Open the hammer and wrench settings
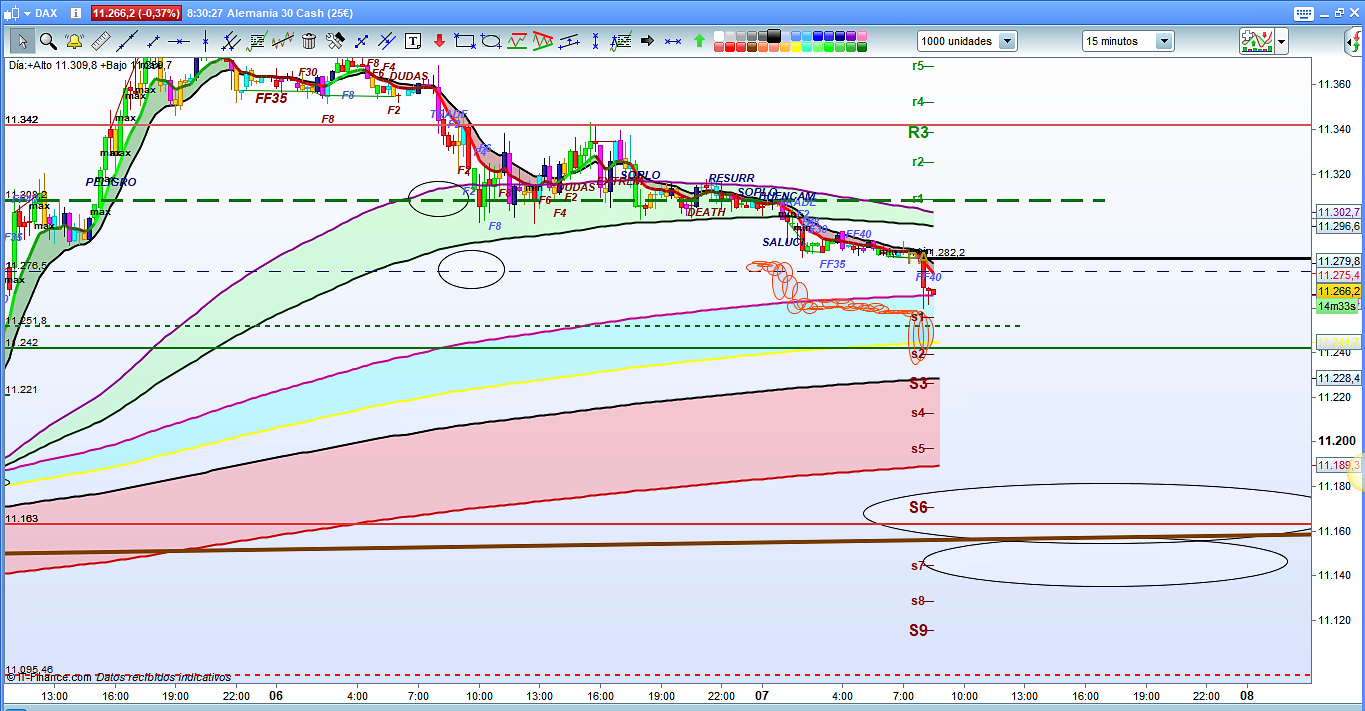This screenshot has width=1365, height=711. (335, 41)
